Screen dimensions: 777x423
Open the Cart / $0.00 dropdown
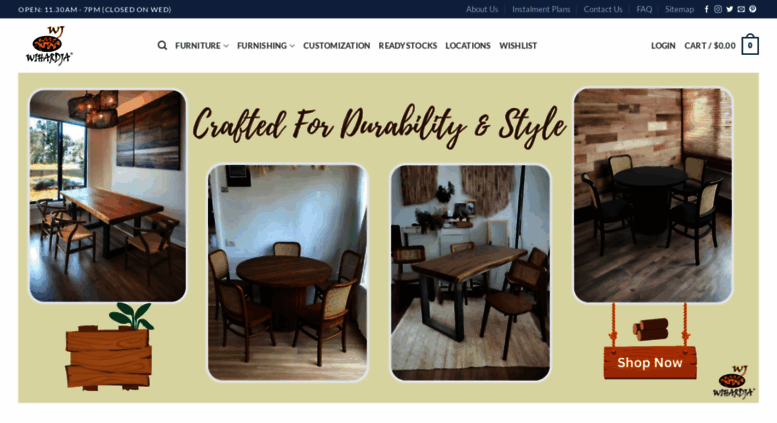[710, 46]
